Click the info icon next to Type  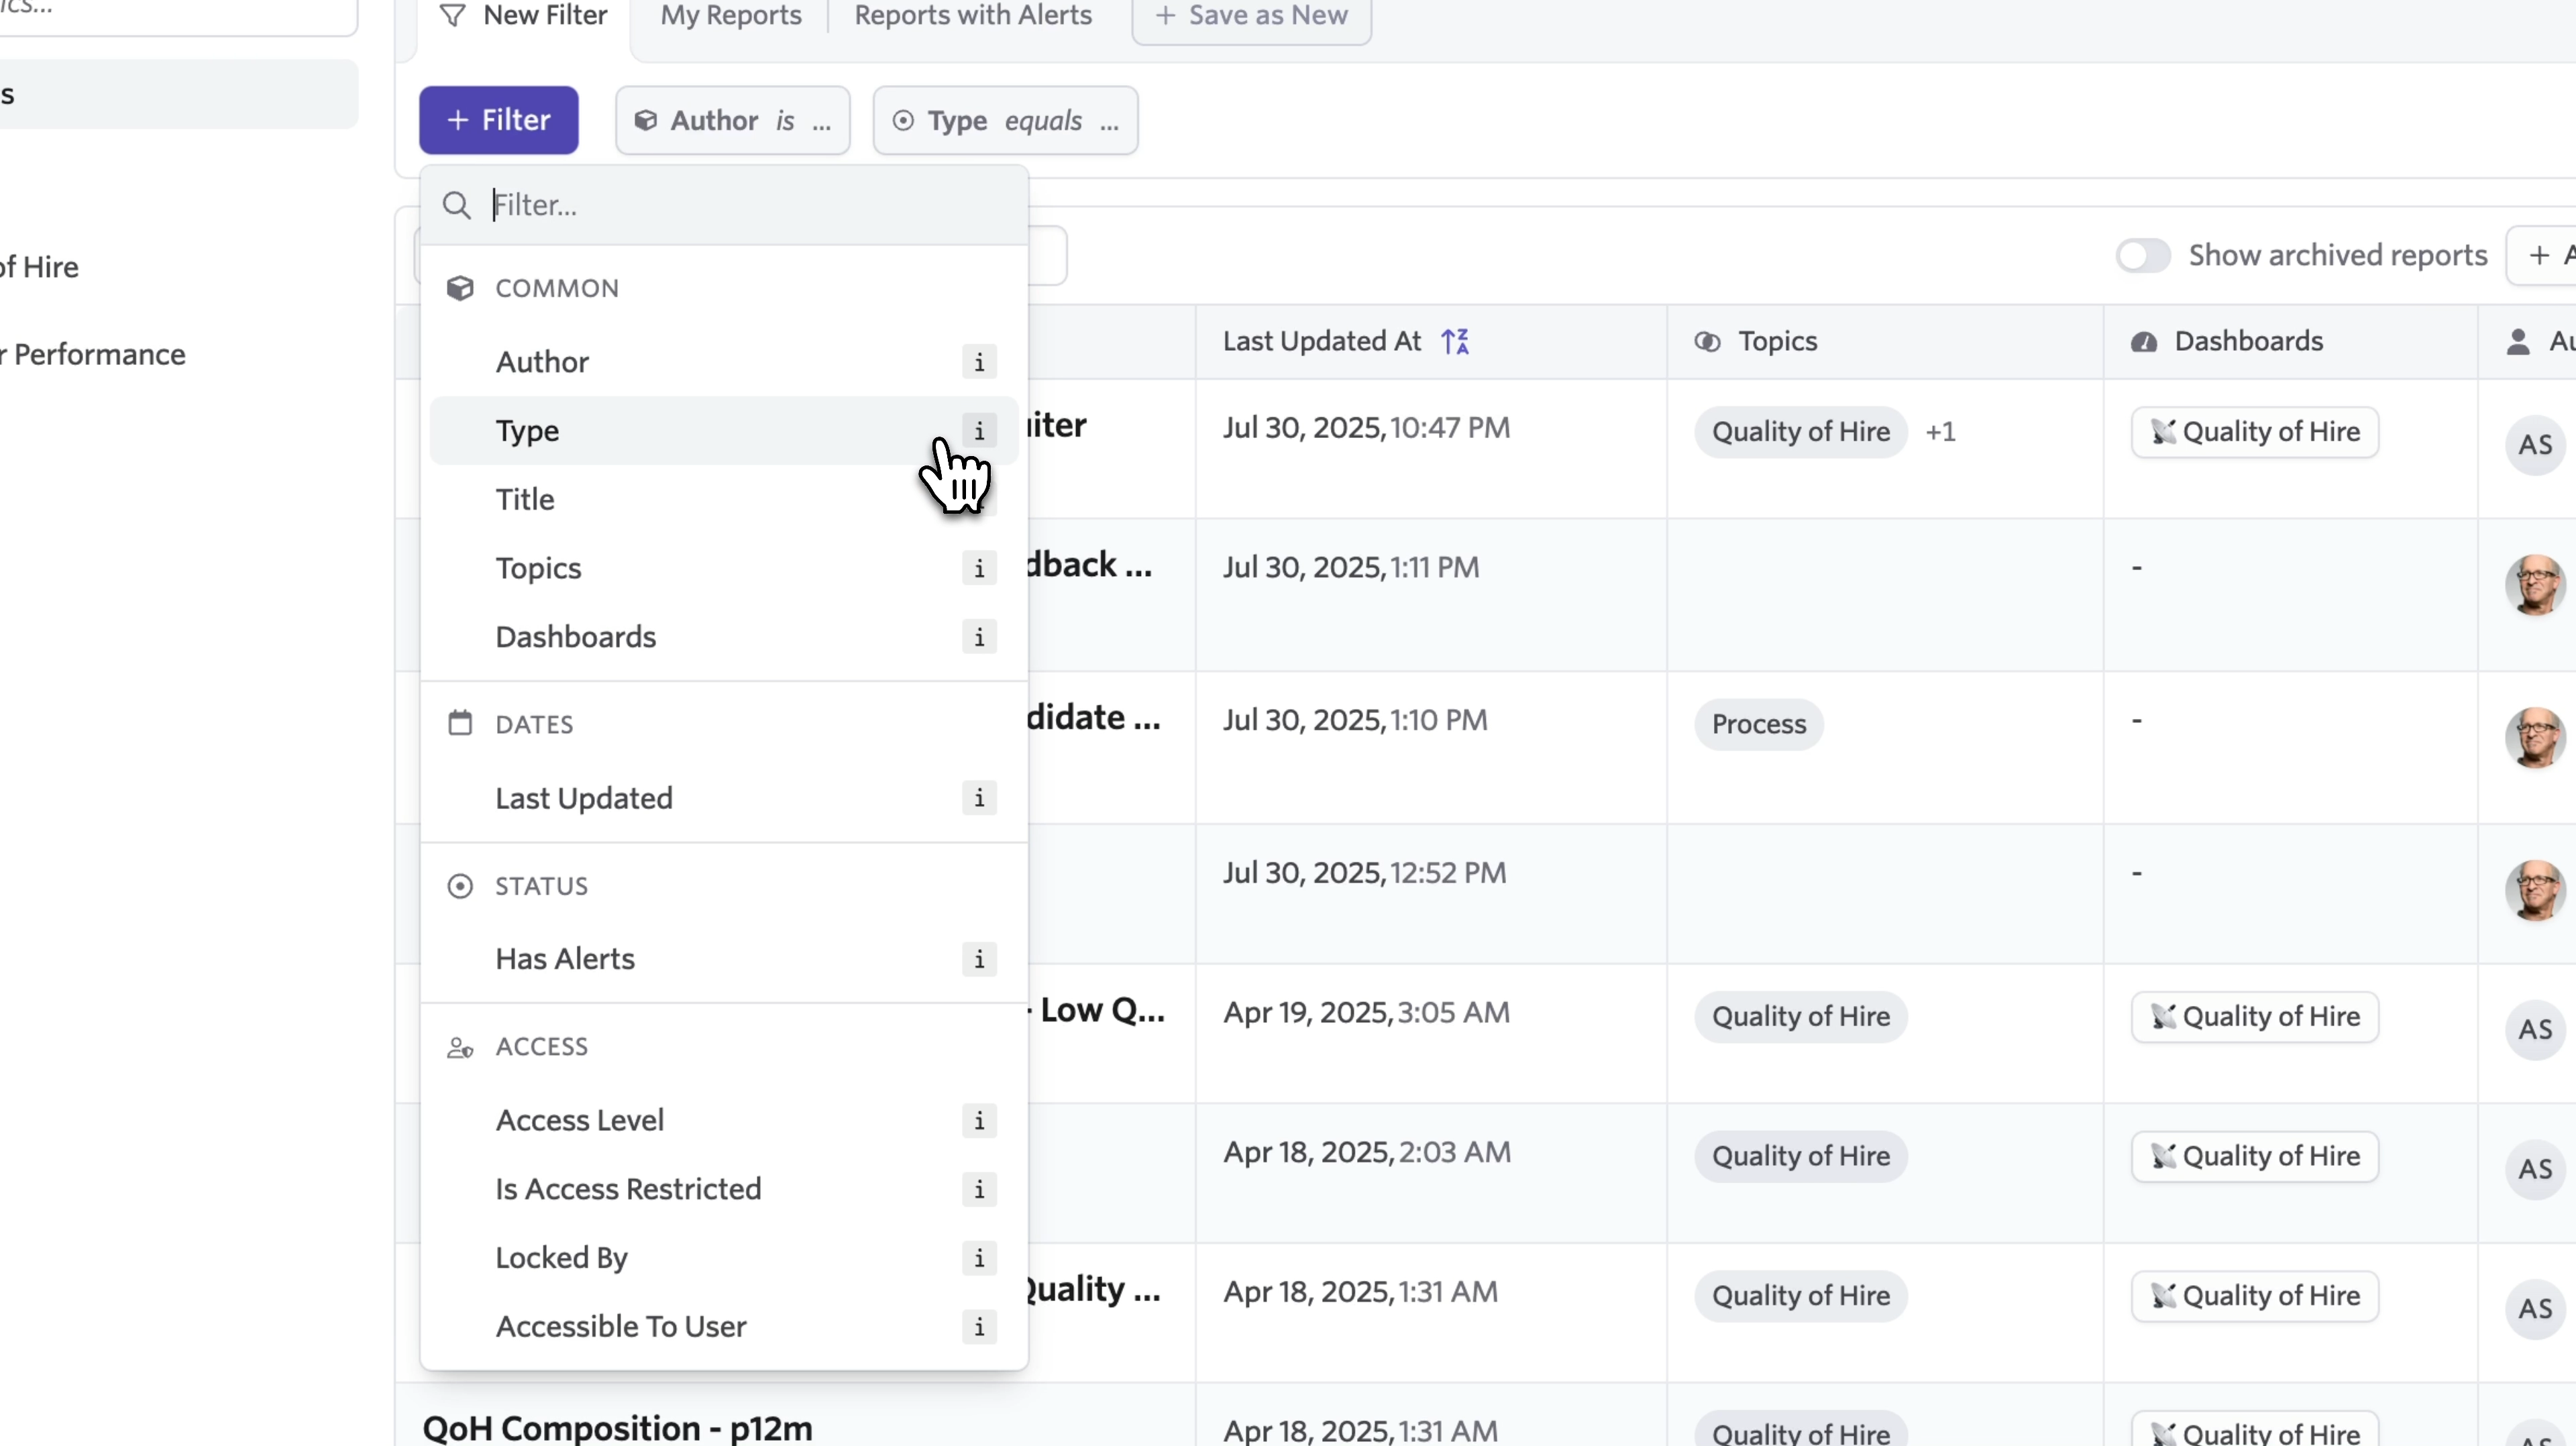979,431
